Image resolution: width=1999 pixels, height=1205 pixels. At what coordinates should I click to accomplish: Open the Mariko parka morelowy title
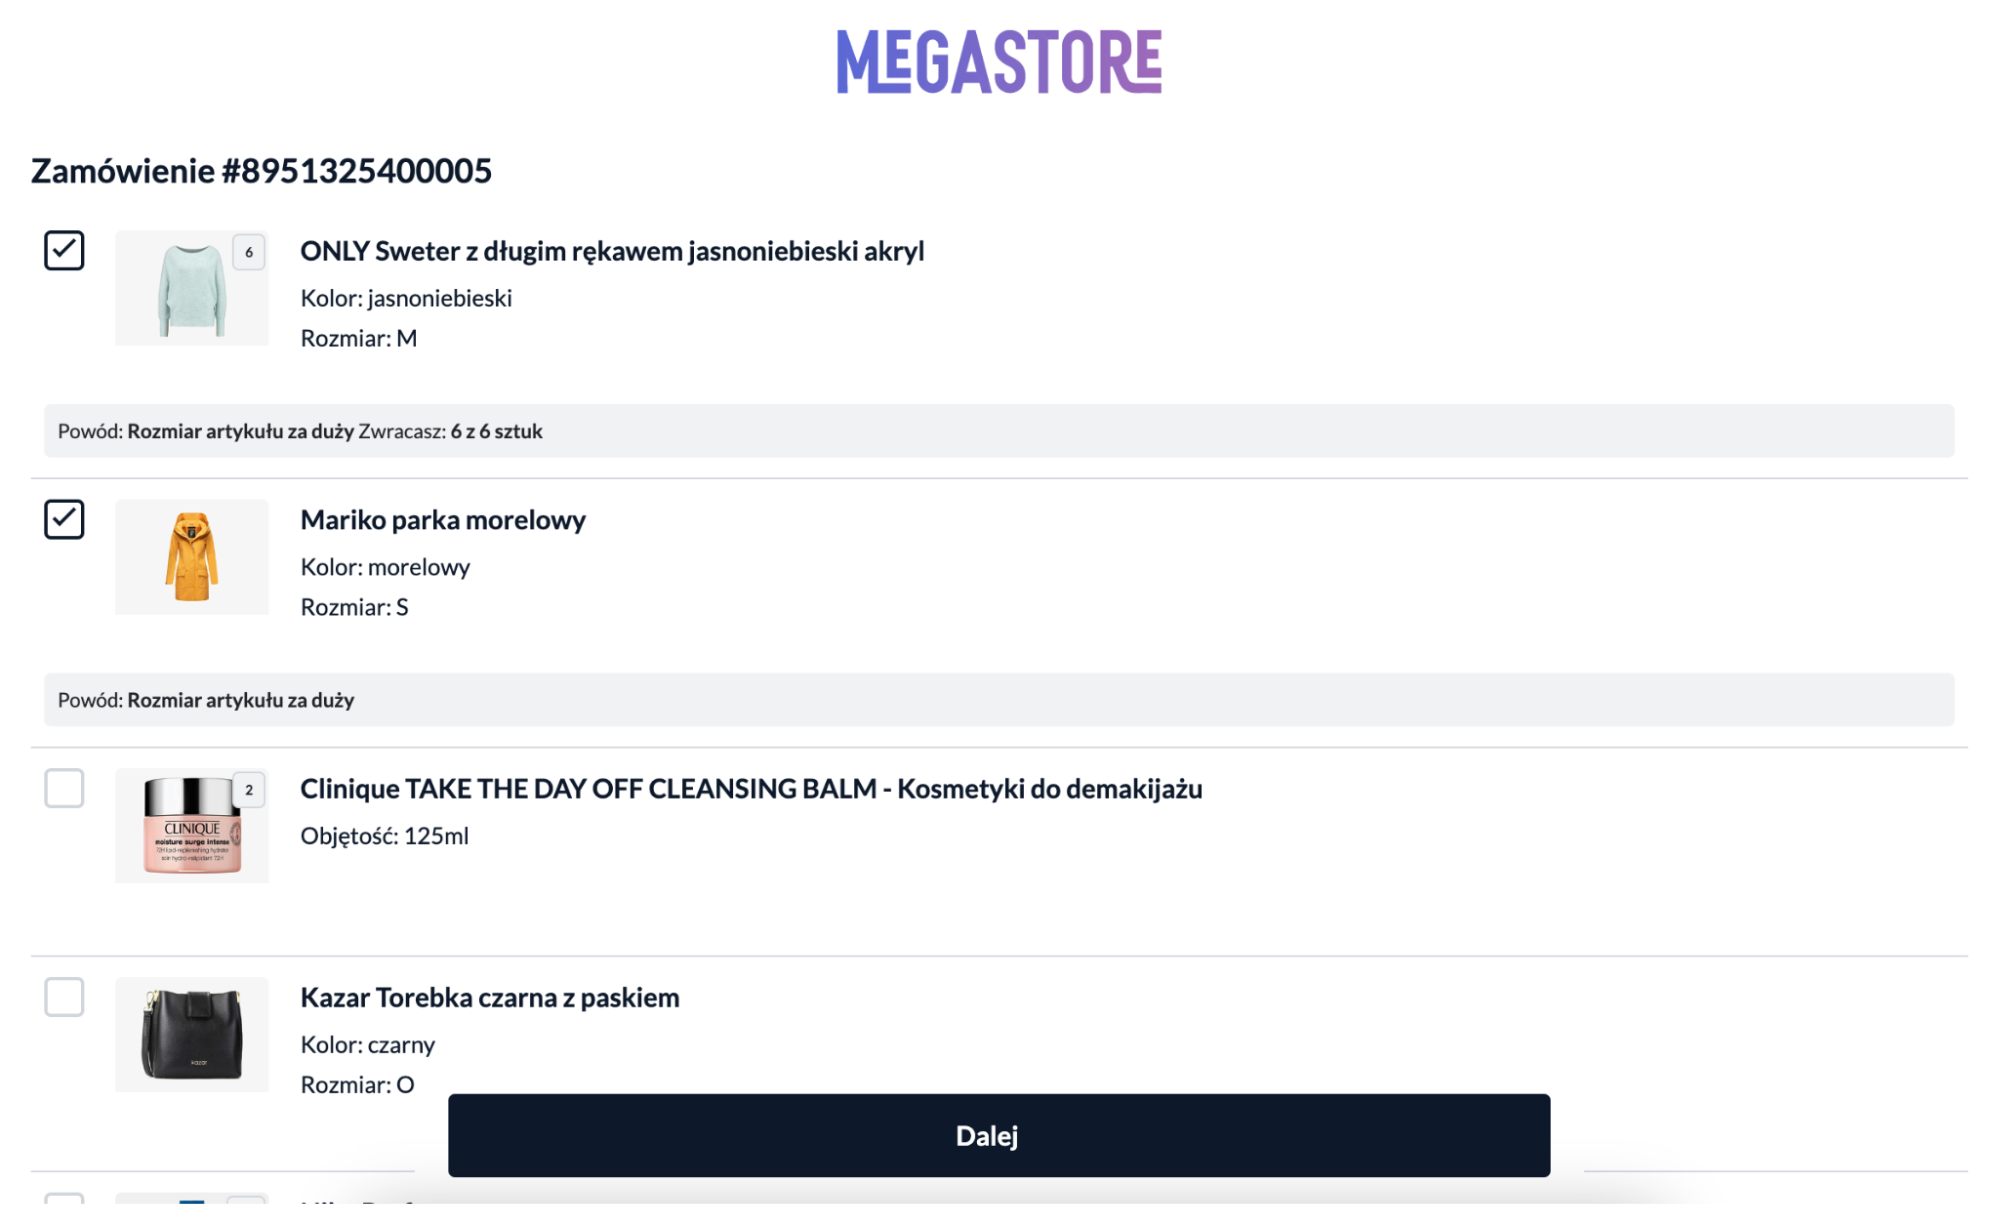443,520
